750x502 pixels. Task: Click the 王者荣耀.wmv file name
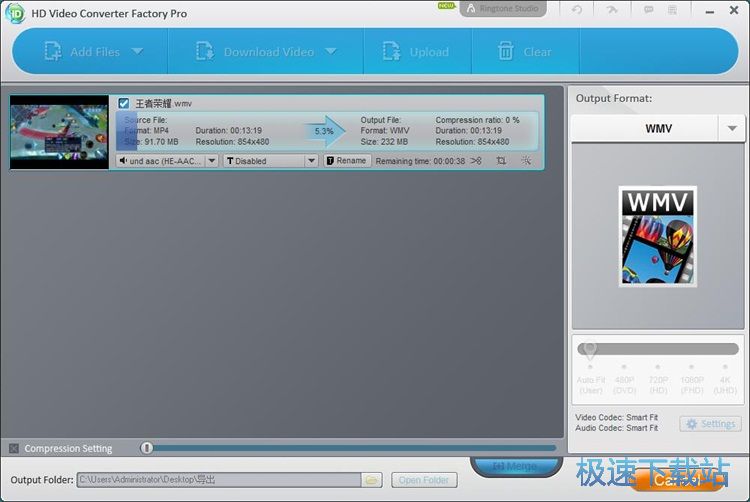[x=164, y=103]
